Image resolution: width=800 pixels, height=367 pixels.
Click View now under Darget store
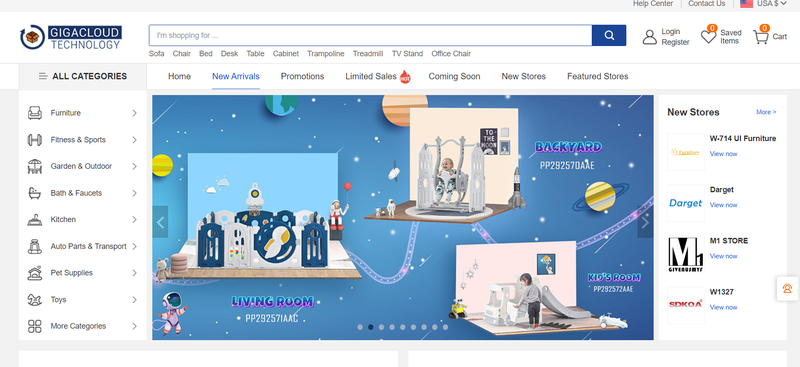click(723, 205)
